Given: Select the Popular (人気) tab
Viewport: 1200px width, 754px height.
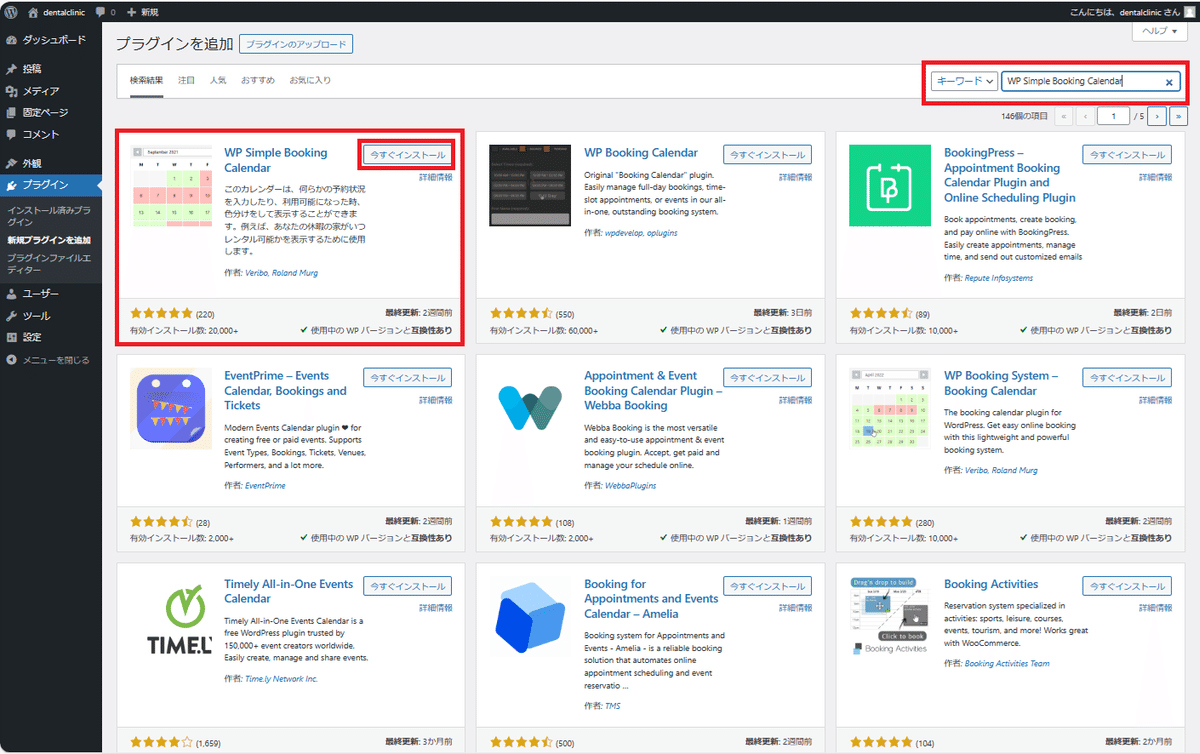Looking at the screenshot, I should [x=218, y=80].
